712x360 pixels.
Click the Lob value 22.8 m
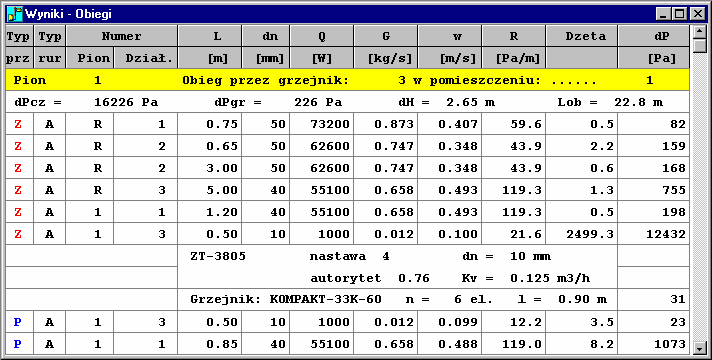pos(638,103)
